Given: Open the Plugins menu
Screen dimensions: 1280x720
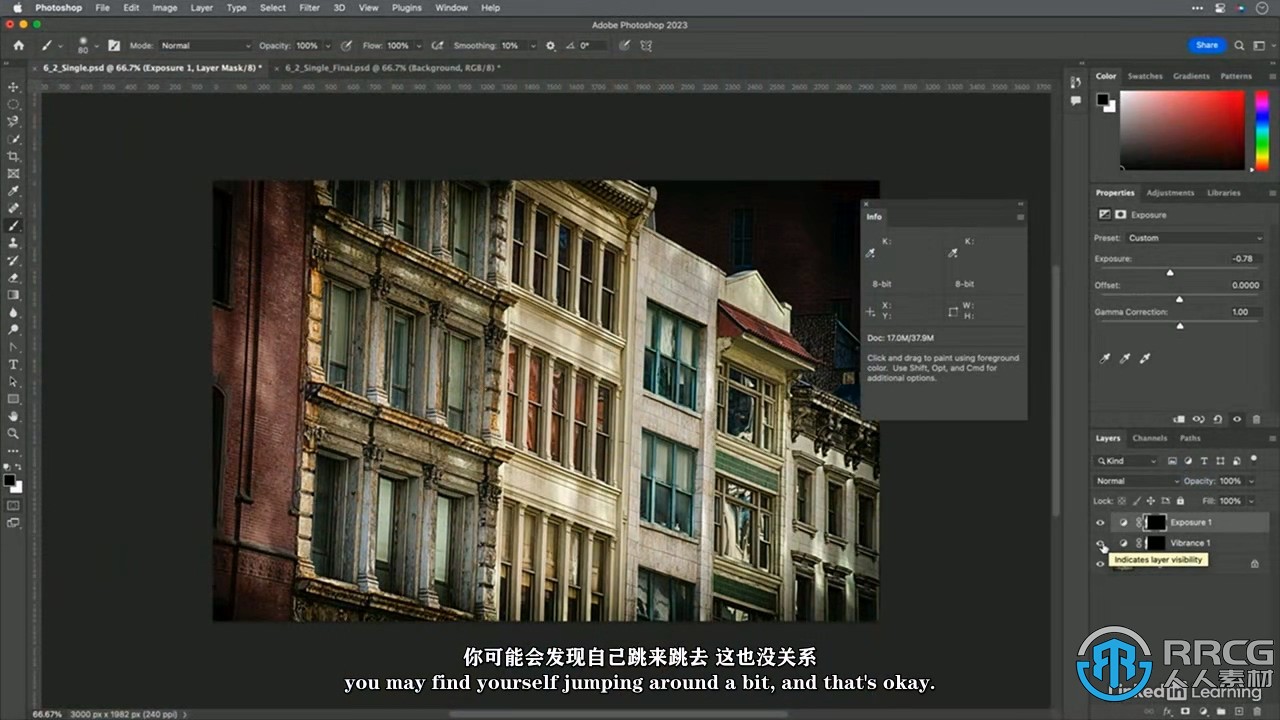Looking at the screenshot, I should 407,8.
